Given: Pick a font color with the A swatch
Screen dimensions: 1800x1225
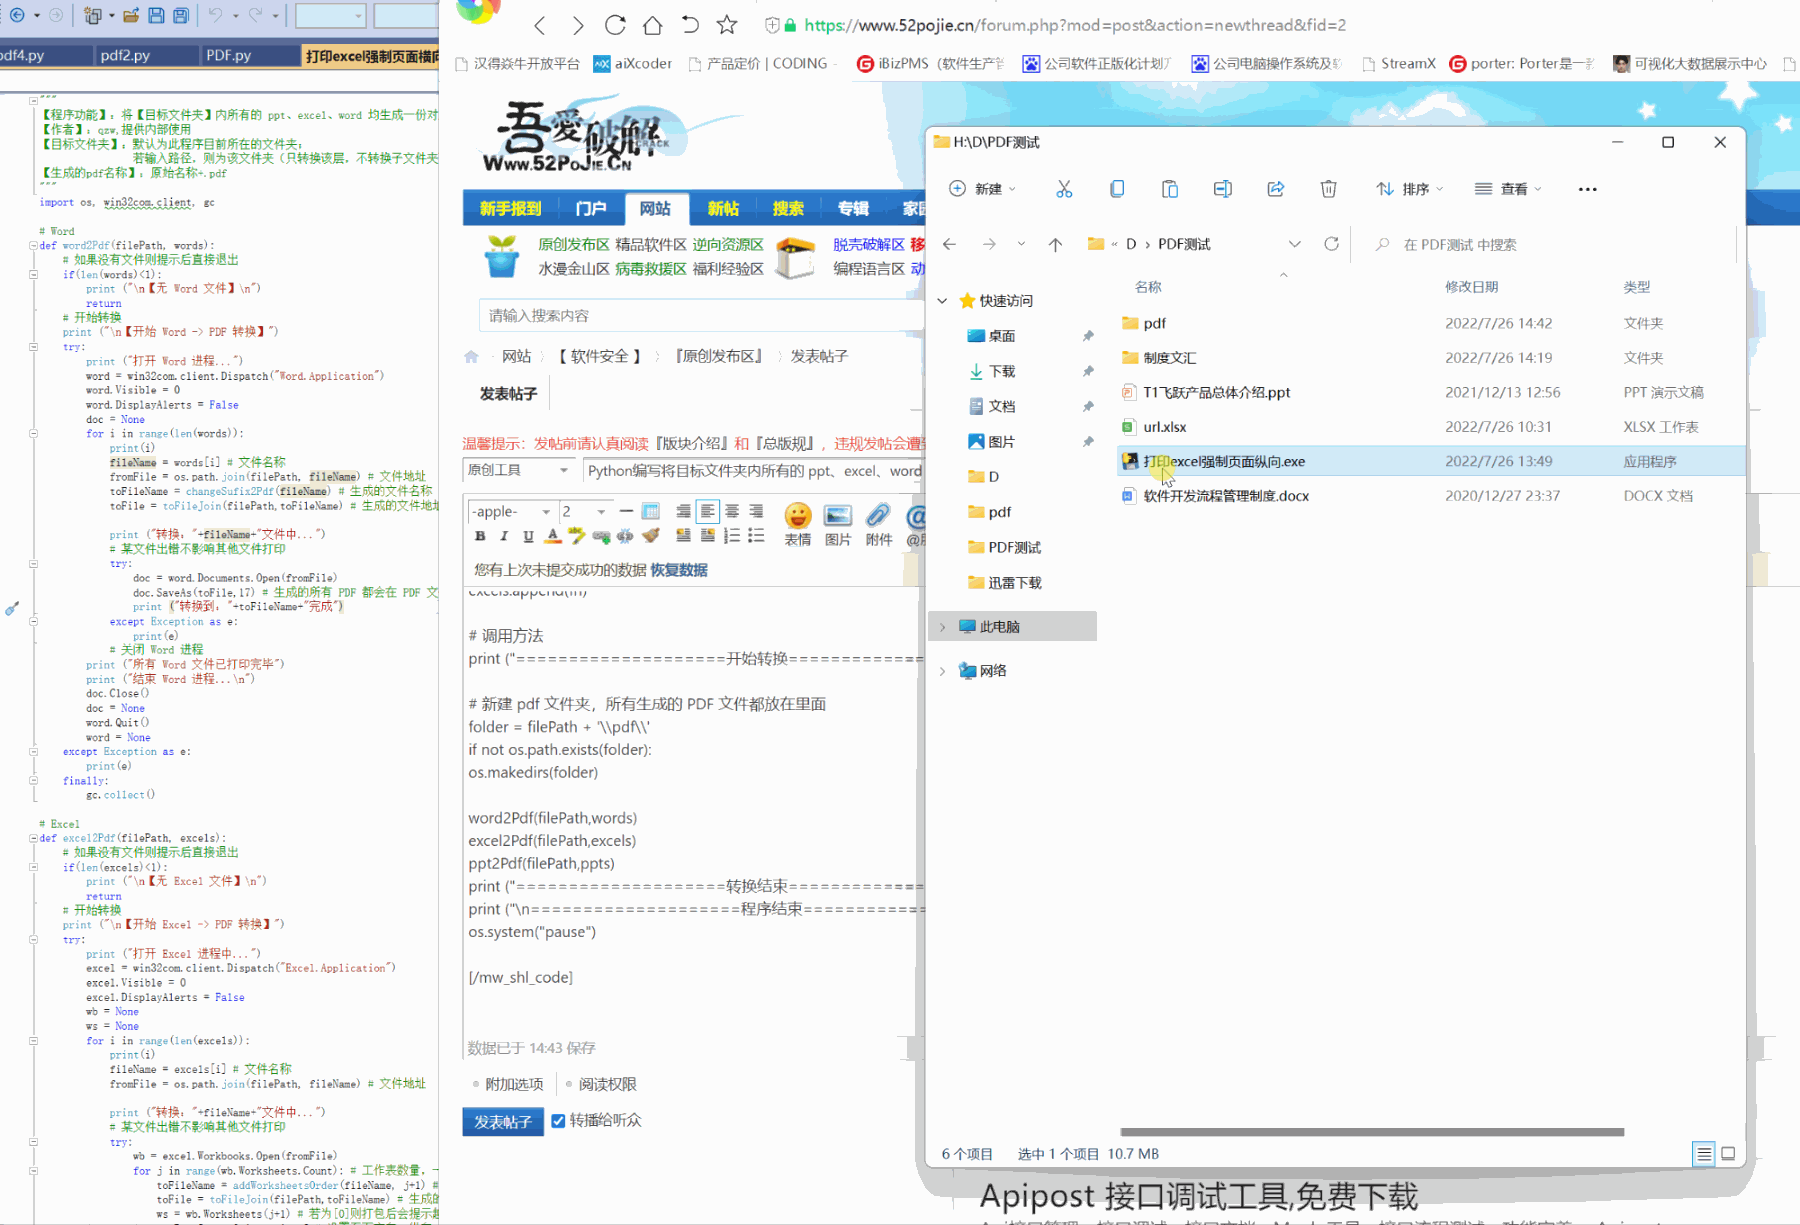Looking at the screenshot, I should coord(552,535).
